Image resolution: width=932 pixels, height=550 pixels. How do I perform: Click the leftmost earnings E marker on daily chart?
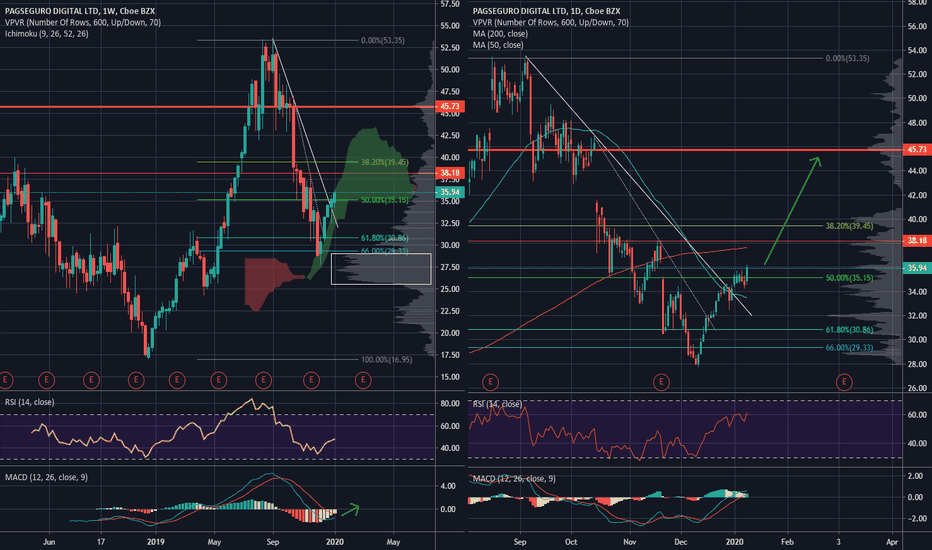click(x=490, y=382)
